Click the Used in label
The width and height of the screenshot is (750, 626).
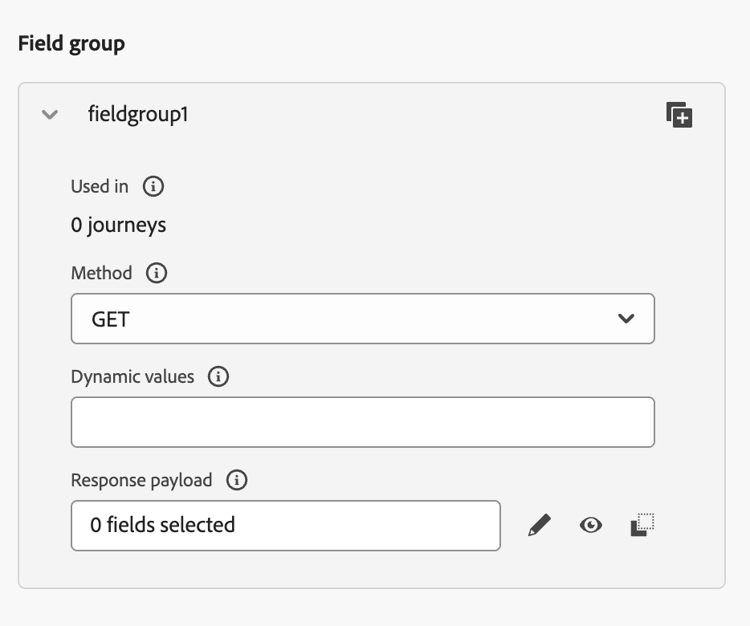100,186
